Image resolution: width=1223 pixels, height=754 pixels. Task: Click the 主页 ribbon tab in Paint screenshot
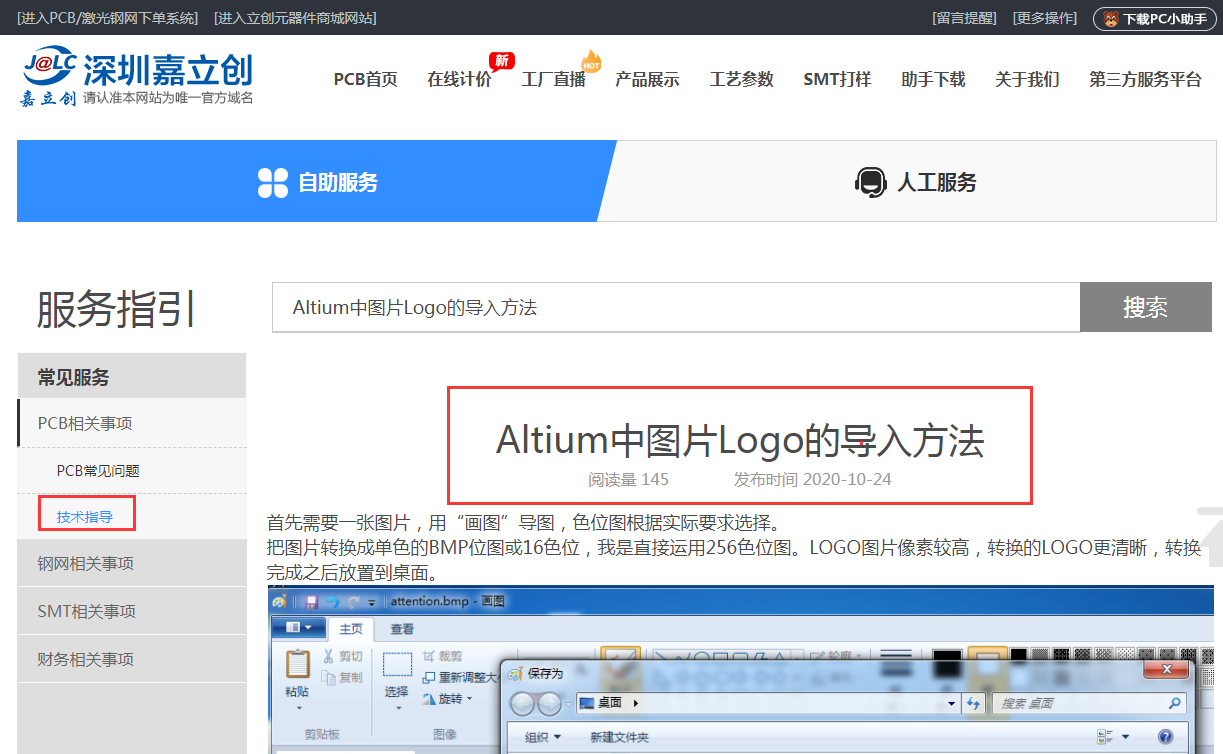coord(351,629)
